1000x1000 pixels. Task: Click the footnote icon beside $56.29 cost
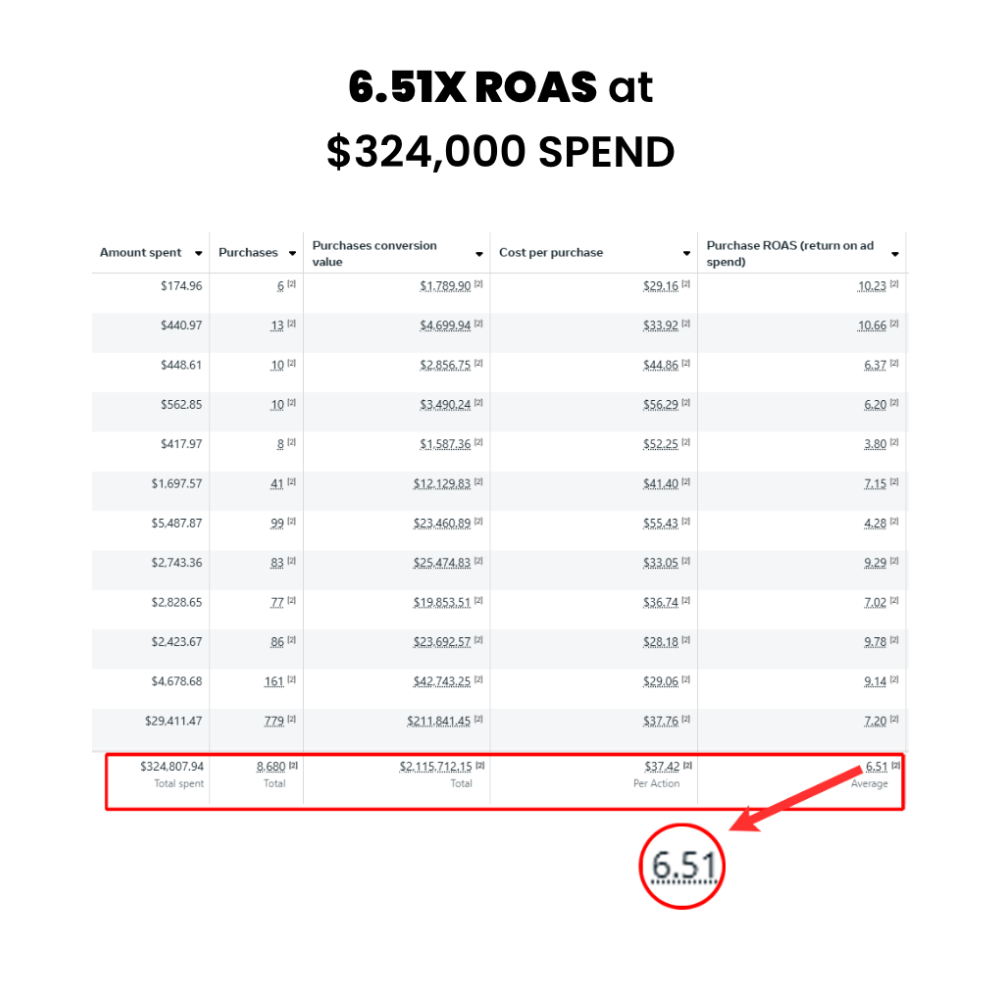click(x=686, y=404)
